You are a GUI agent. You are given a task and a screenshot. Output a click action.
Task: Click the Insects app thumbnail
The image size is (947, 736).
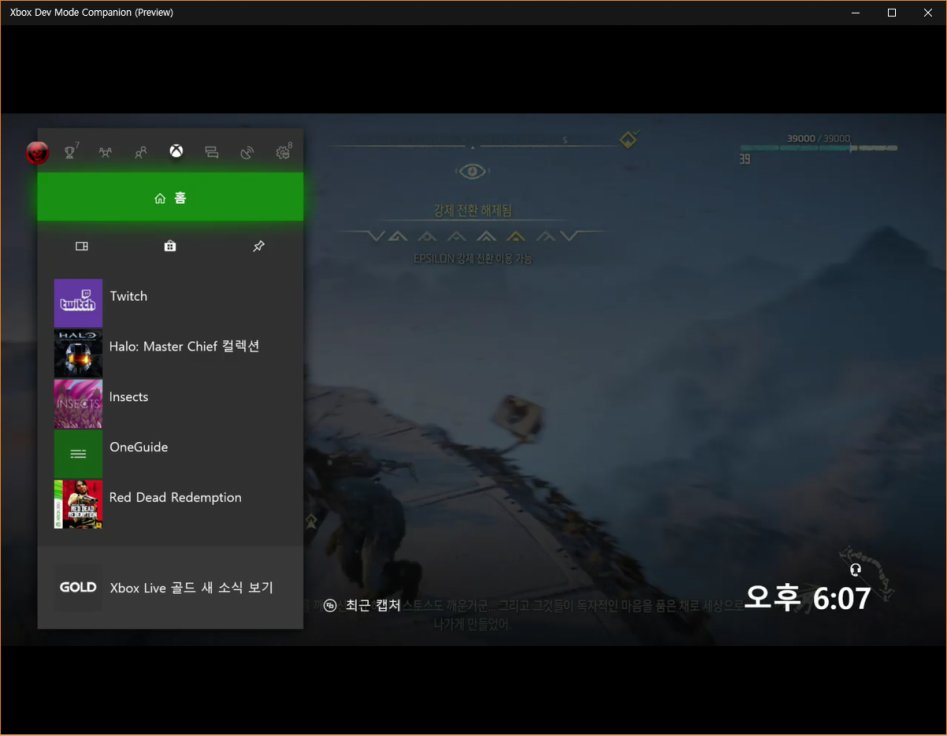[x=78, y=403]
